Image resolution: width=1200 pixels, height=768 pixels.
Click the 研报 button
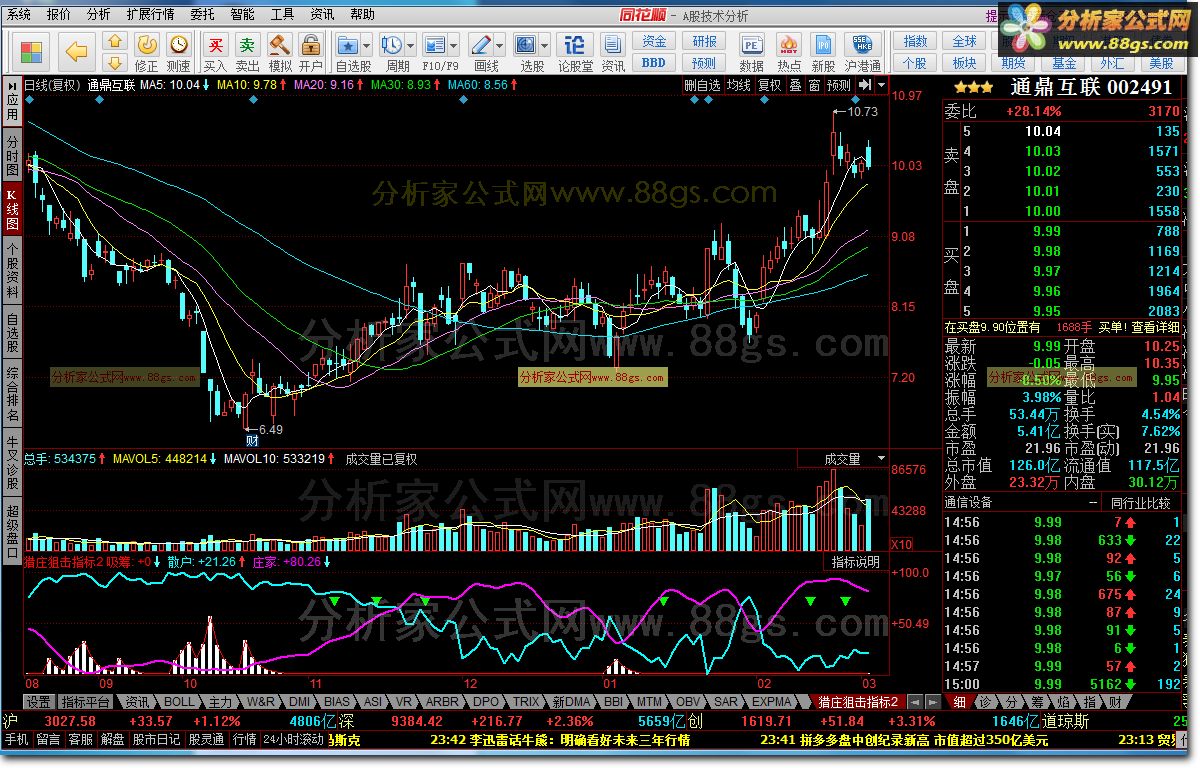tap(705, 41)
